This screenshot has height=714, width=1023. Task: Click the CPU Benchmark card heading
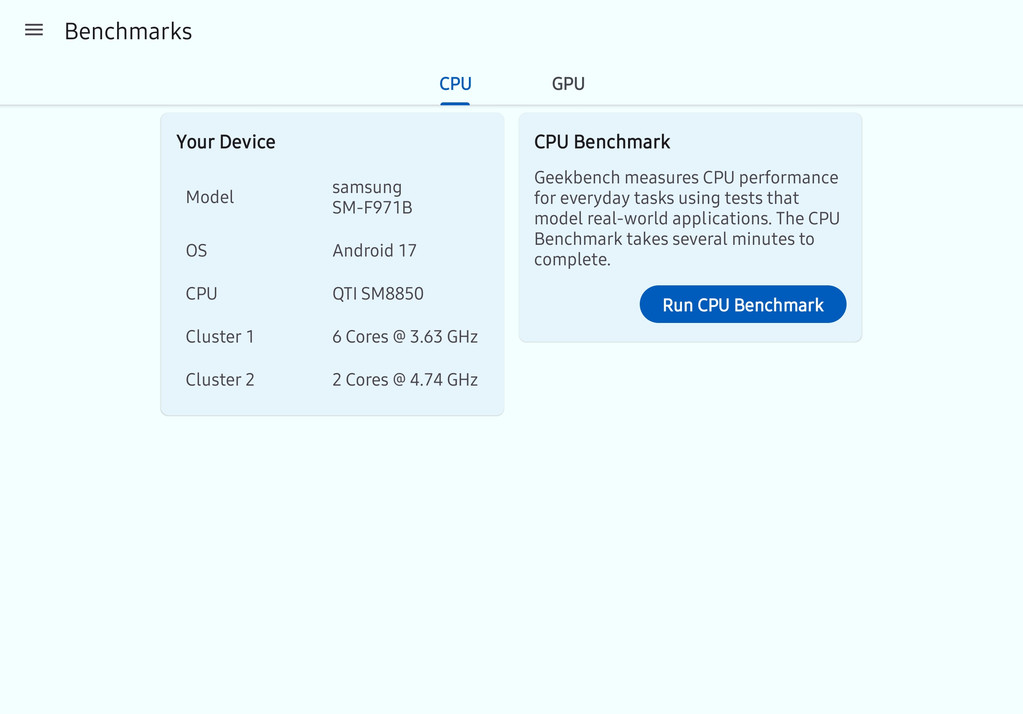[x=602, y=142]
